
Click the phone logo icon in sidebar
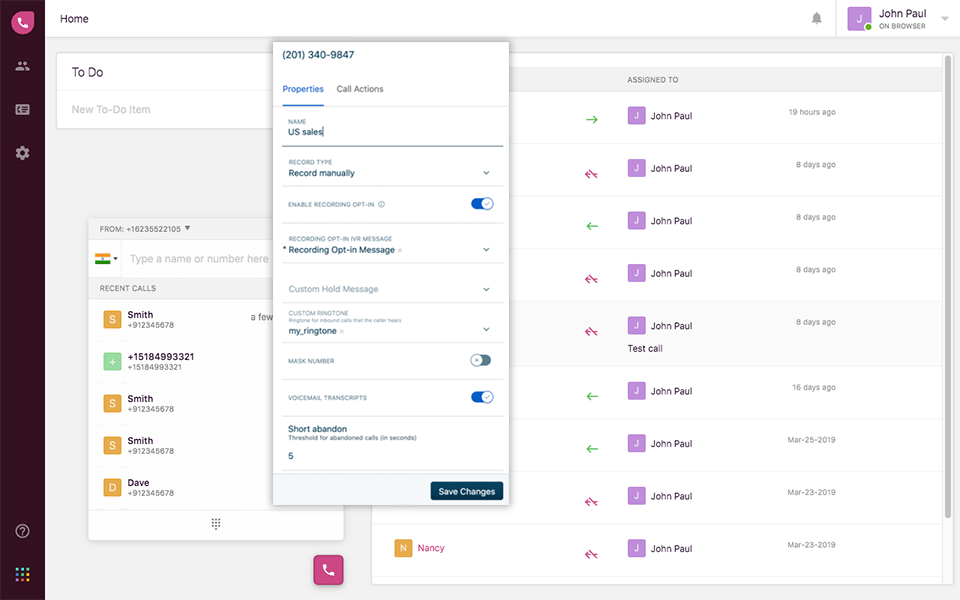(x=22, y=21)
